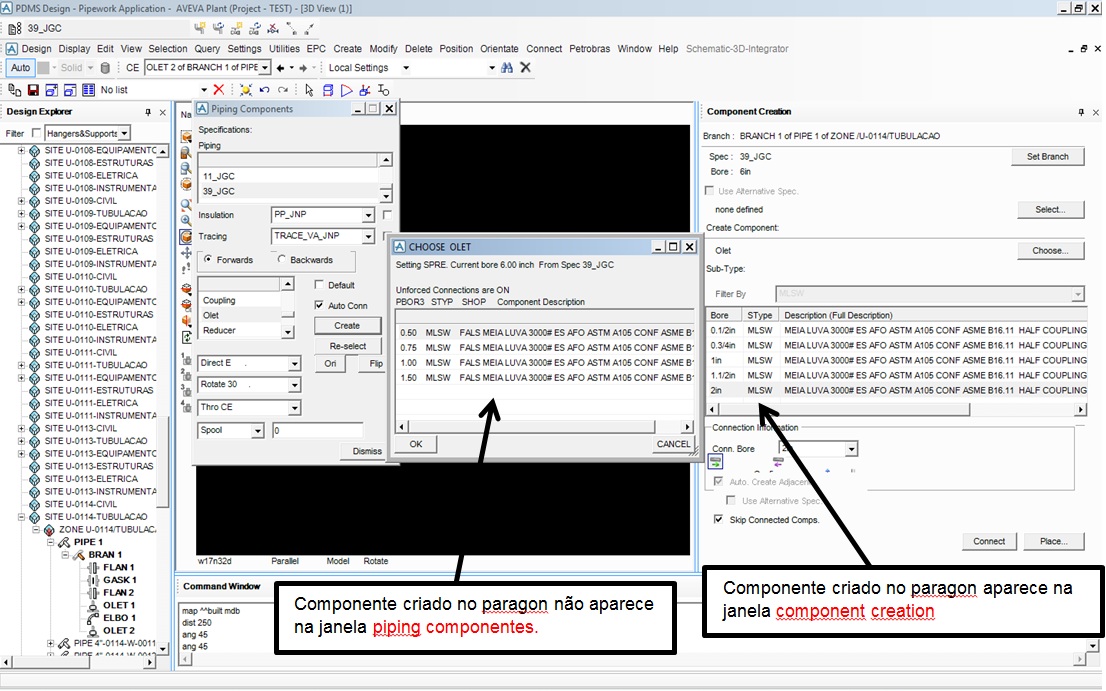
Task: Click the green arrow connection icon under Conn. Bore
Action: click(x=715, y=463)
